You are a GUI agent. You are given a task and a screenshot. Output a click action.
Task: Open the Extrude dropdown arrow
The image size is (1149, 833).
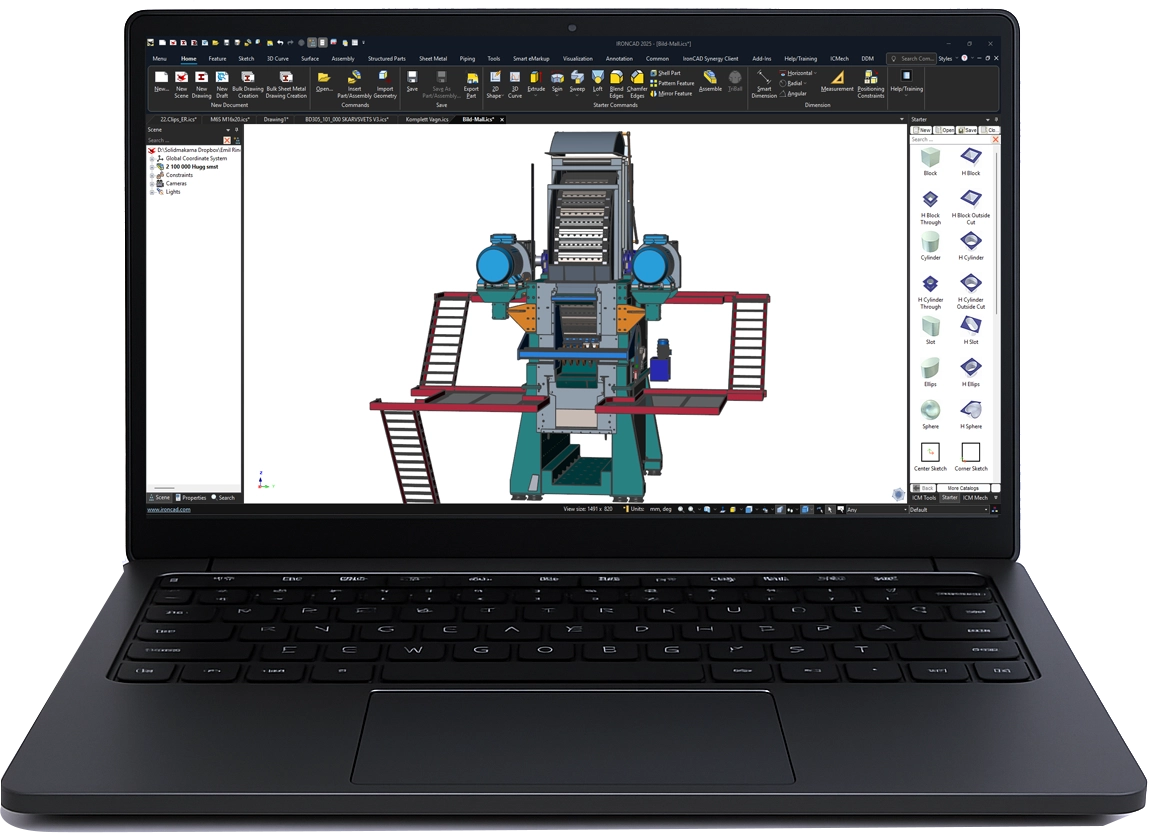point(536,95)
